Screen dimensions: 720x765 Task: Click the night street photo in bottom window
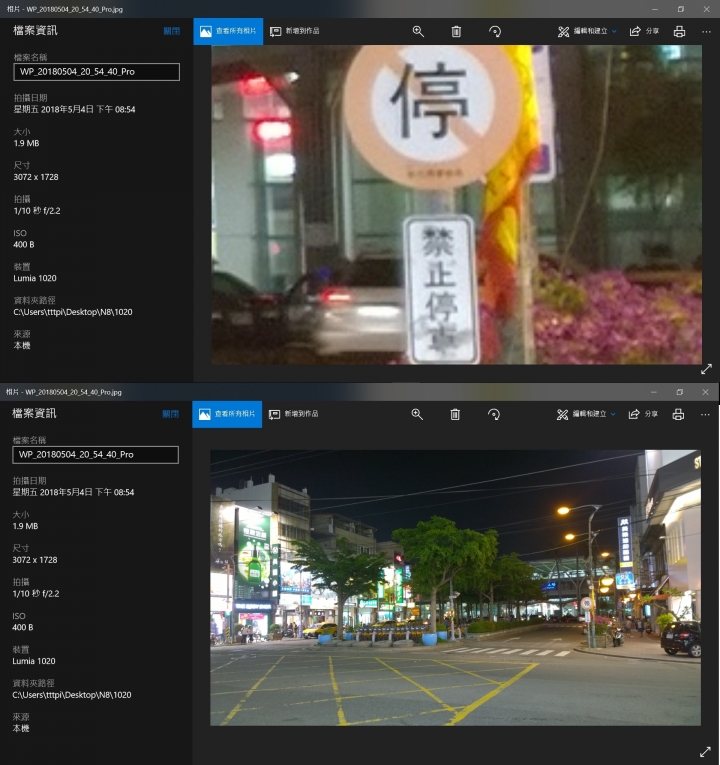456,587
